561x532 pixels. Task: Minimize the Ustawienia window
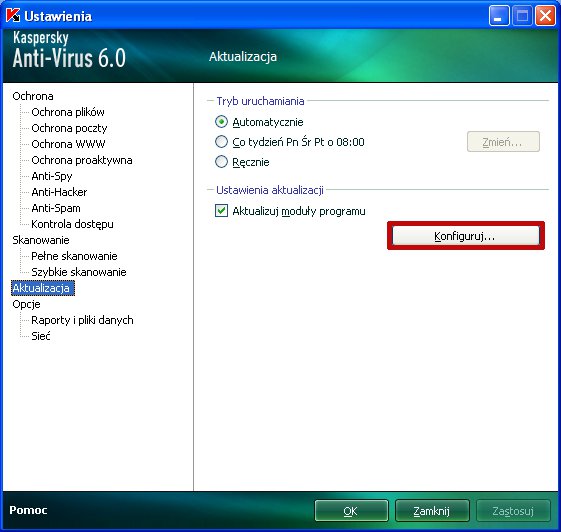pos(499,16)
